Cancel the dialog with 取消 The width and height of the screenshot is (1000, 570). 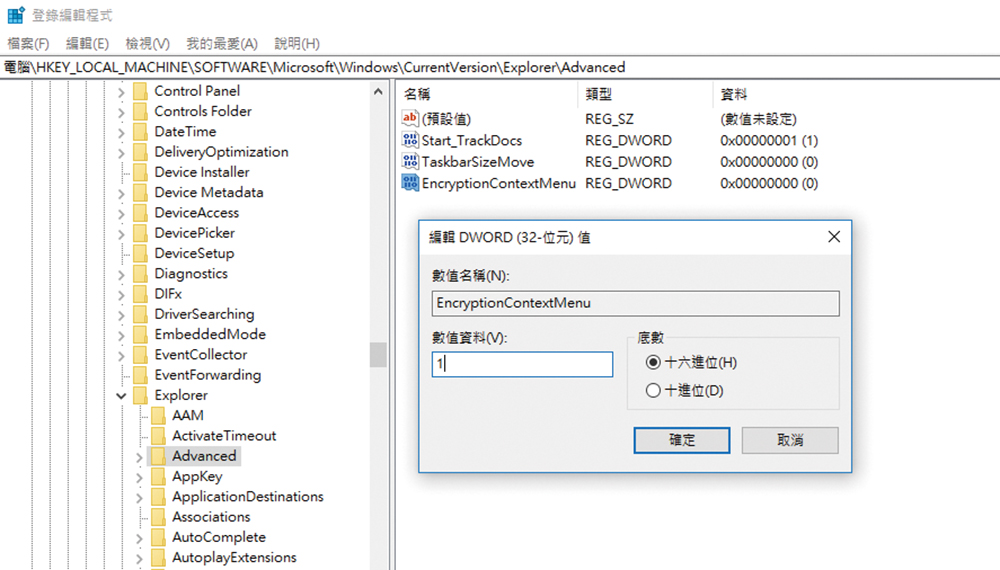coord(790,440)
